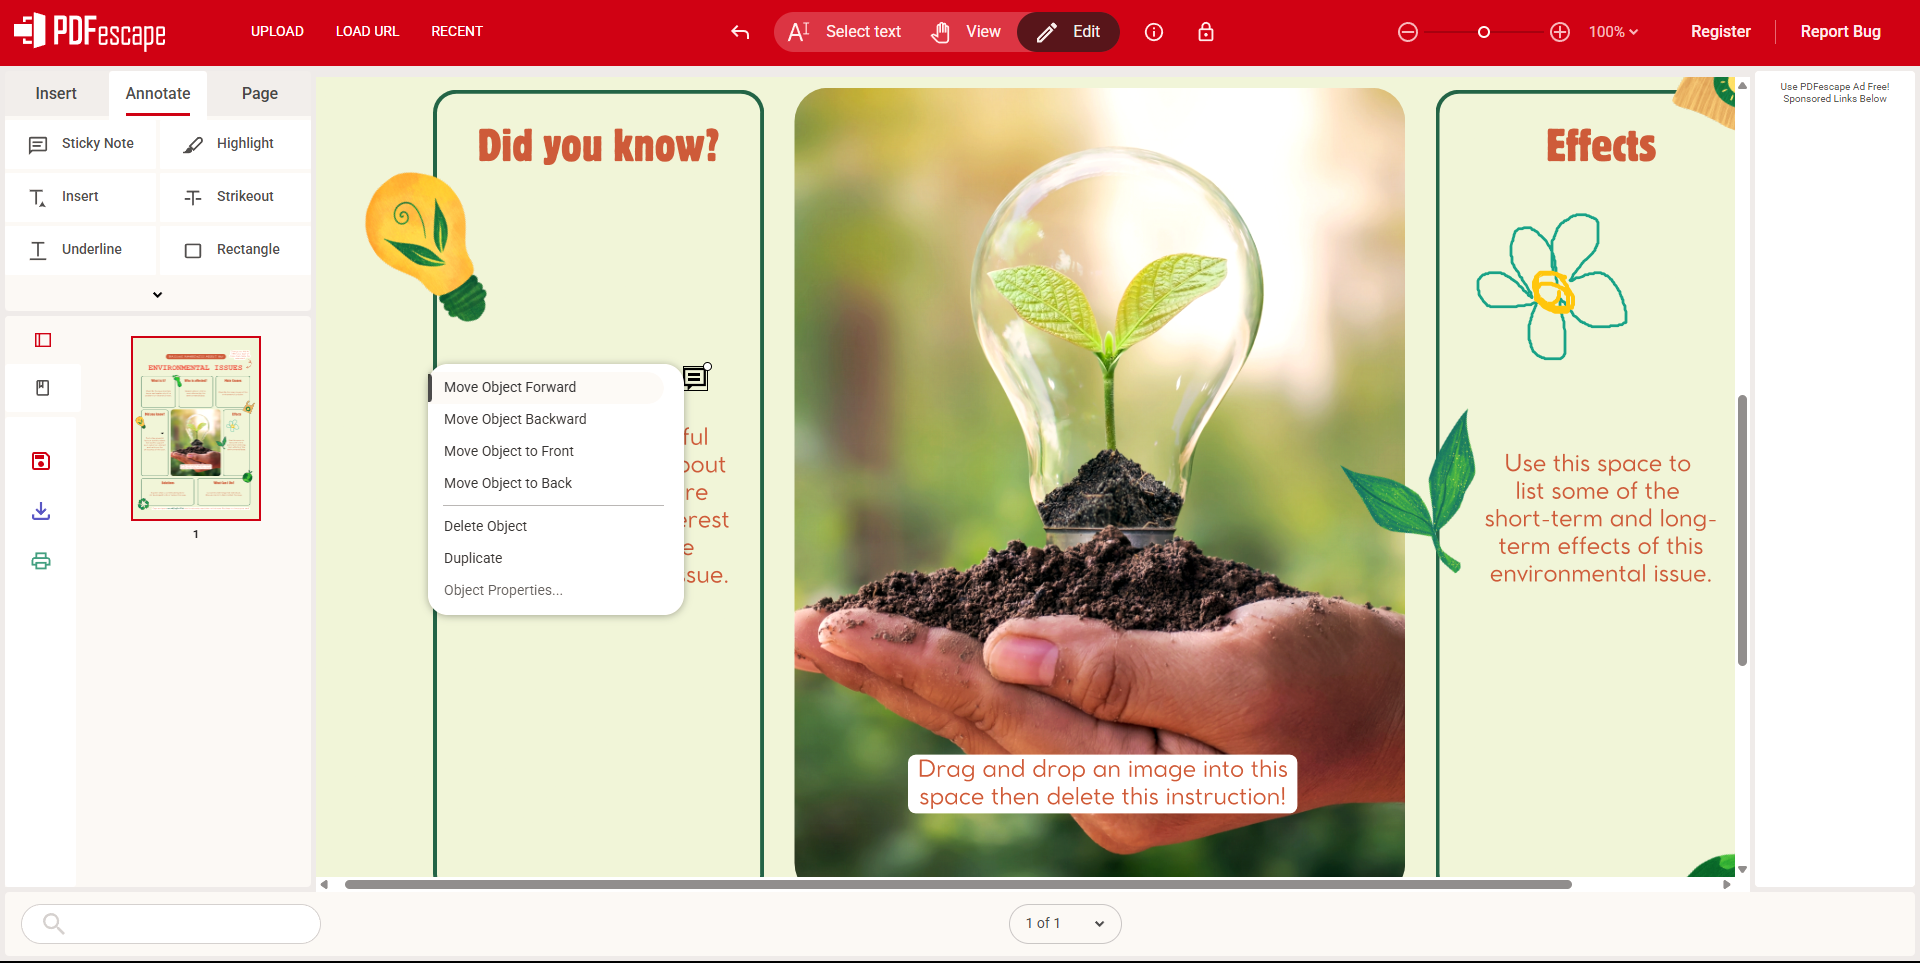
Task: Click the save document icon
Action: tap(41, 461)
